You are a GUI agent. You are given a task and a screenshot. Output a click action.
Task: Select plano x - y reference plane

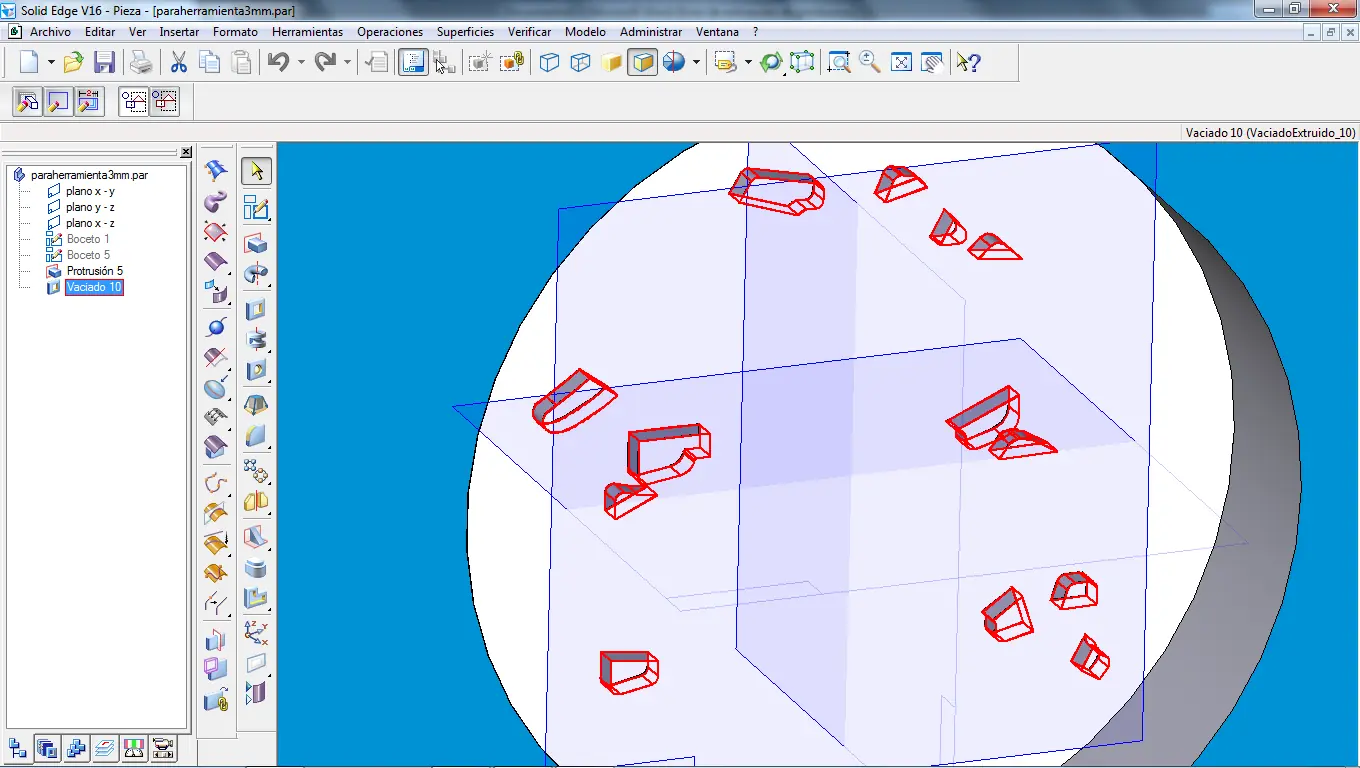pos(90,191)
